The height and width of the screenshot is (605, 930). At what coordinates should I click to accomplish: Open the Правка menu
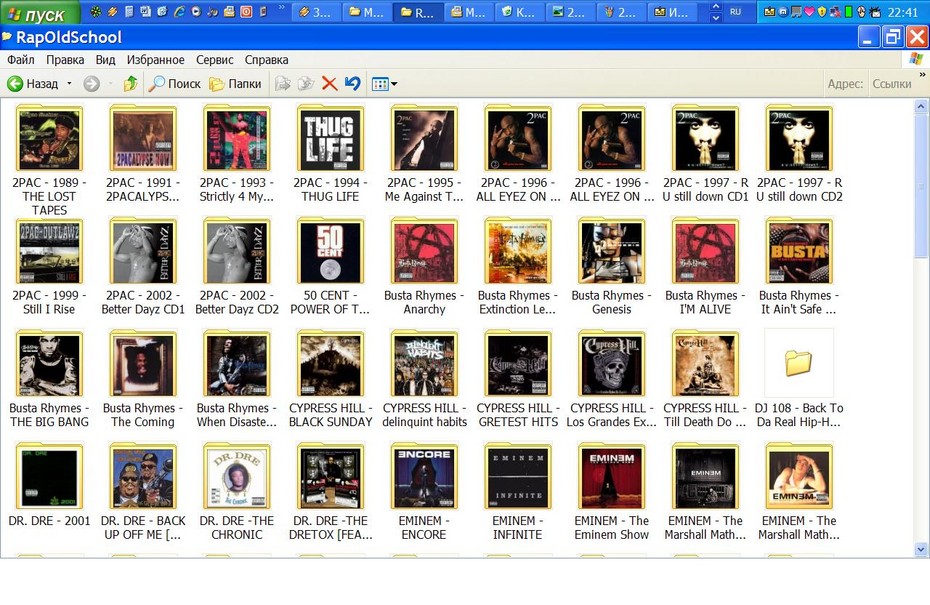click(x=65, y=59)
